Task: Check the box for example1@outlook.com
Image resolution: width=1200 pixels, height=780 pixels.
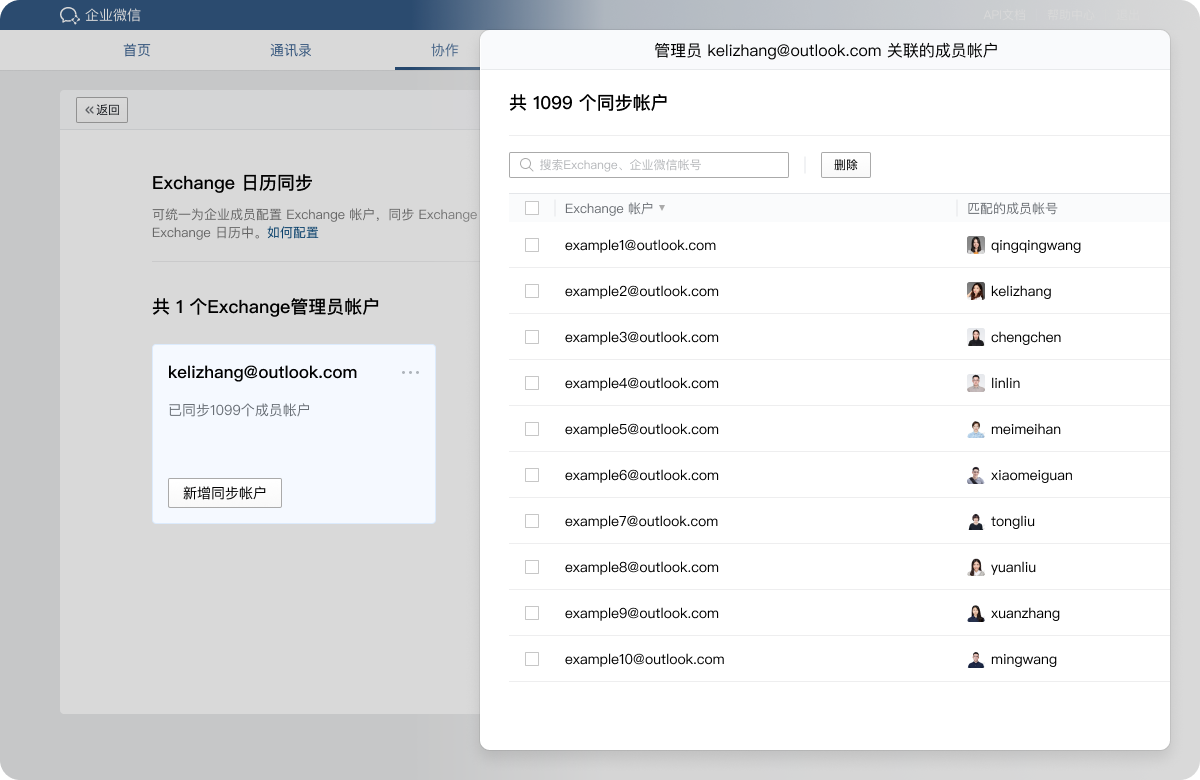Action: [532, 245]
